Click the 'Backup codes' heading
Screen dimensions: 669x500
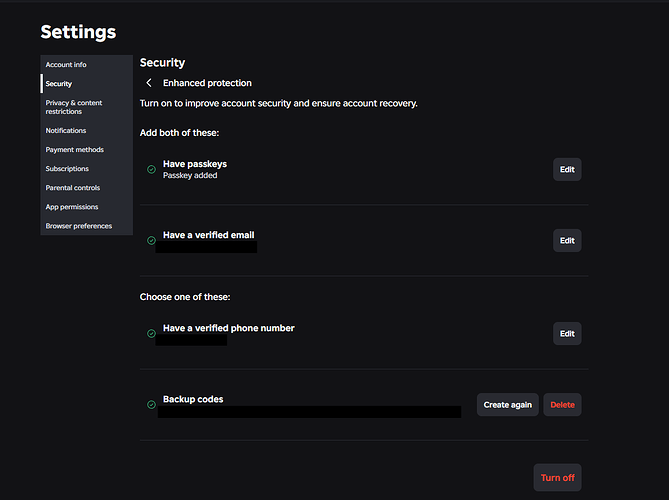193,399
